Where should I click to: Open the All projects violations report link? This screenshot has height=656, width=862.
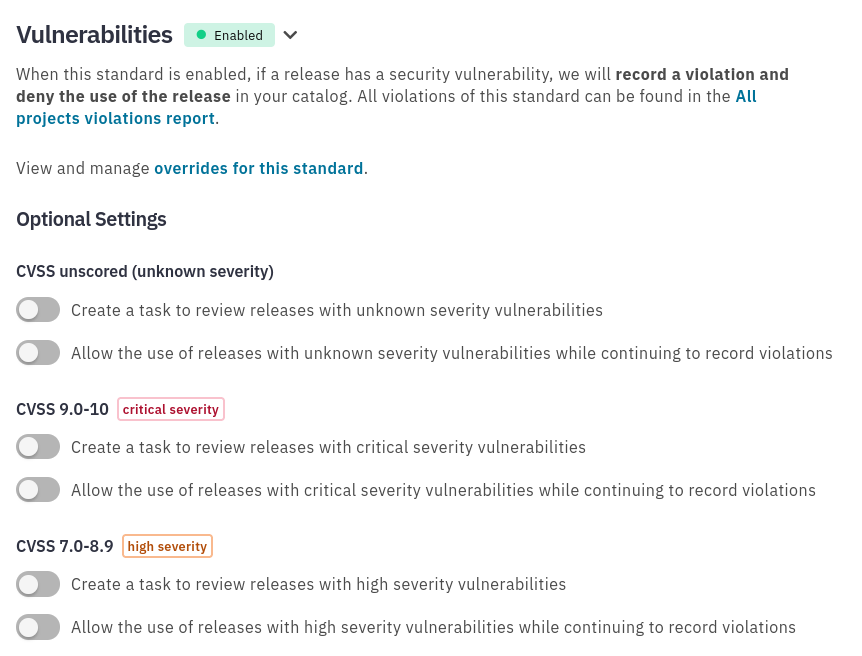pyautogui.click(x=386, y=107)
